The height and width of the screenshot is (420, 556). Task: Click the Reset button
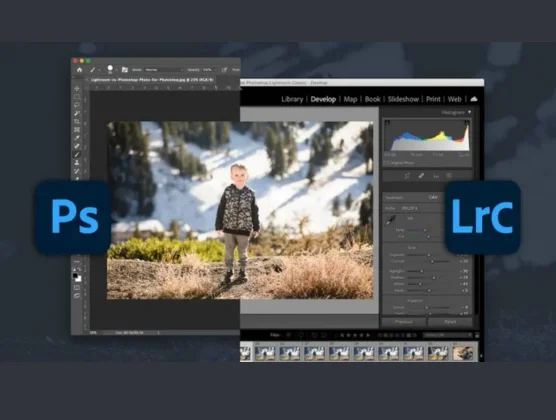(x=450, y=322)
